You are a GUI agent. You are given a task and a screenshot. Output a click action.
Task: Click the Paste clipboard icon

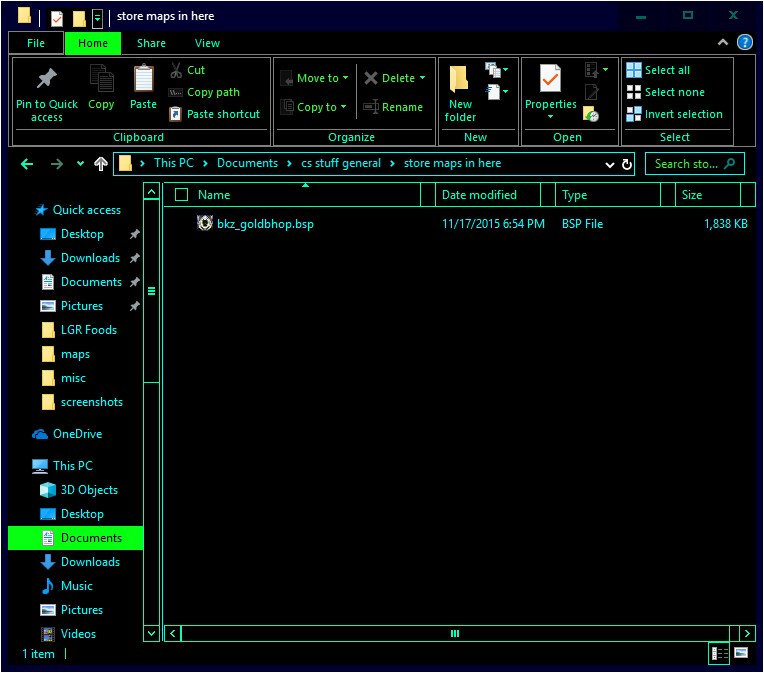point(143,78)
